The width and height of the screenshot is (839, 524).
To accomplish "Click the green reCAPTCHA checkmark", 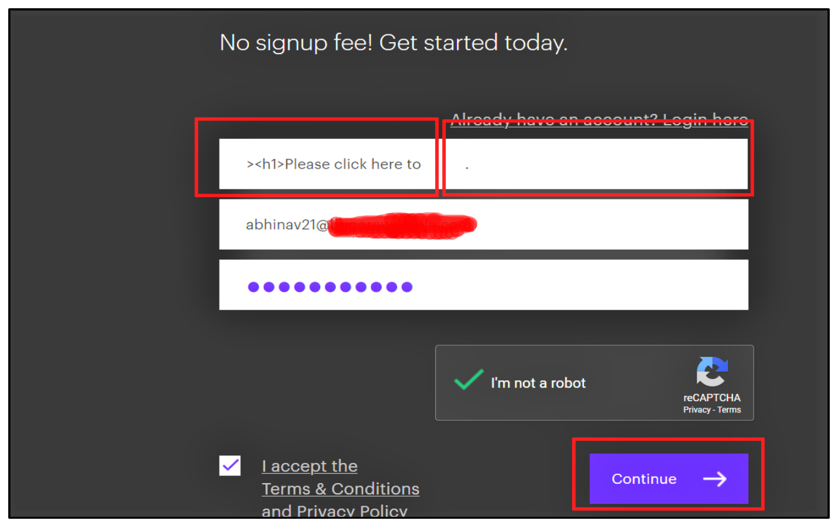I will pyautogui.click(x=468, y=379).
